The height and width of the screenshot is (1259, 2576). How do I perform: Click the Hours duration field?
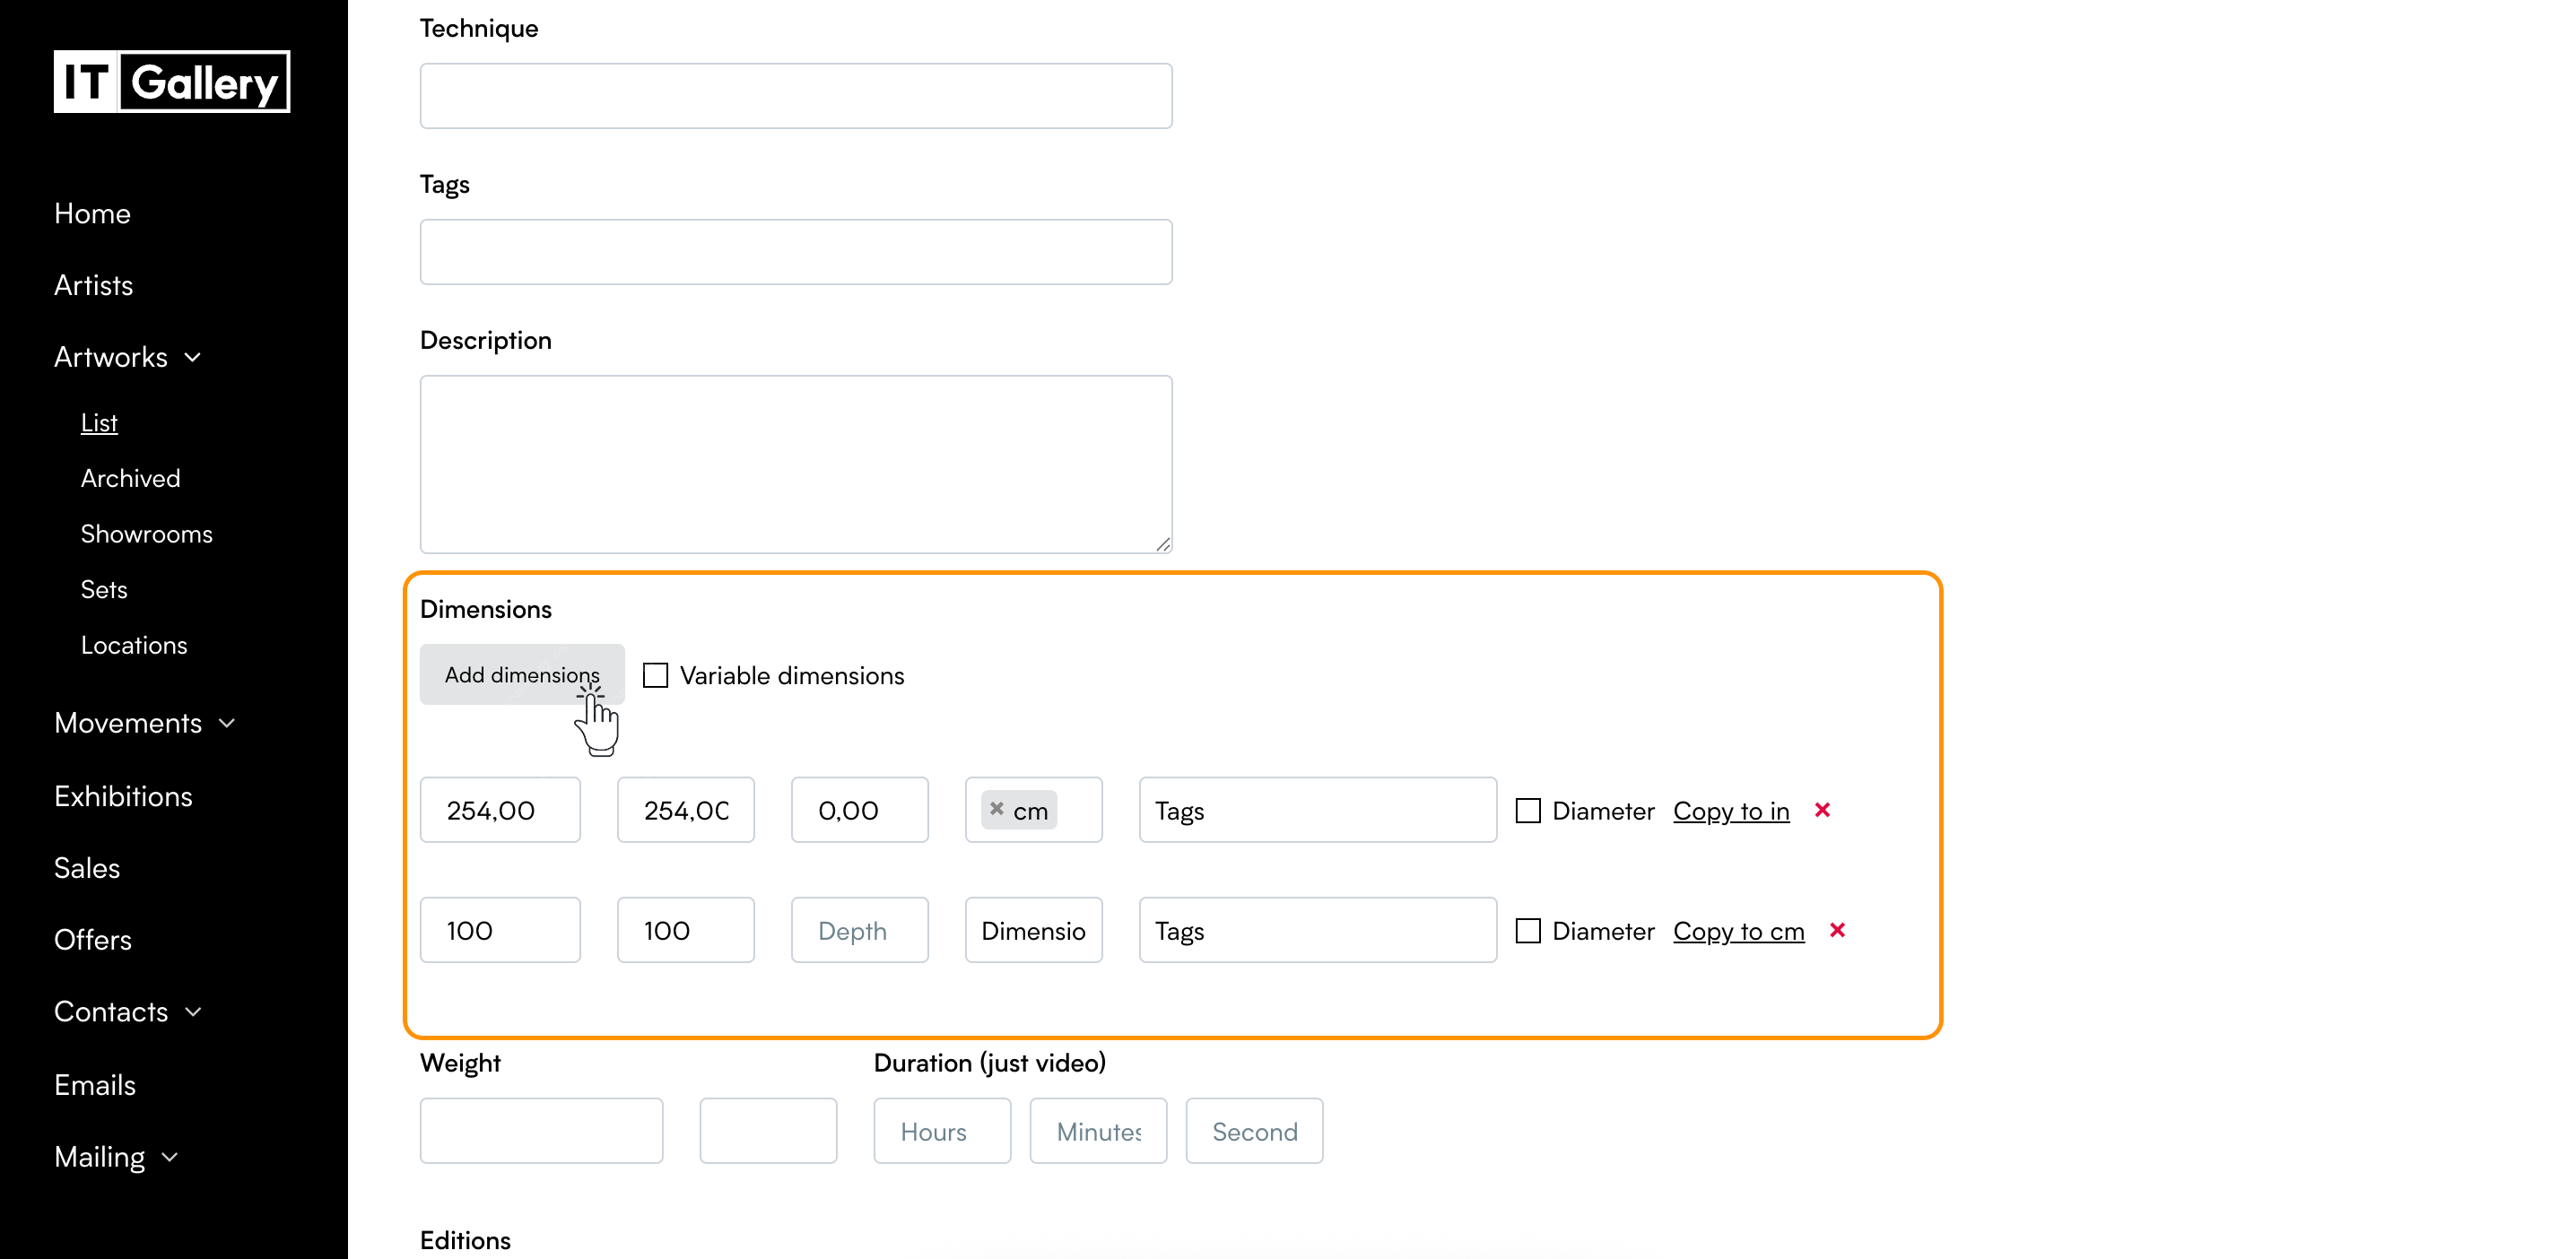coord(941,1130)
